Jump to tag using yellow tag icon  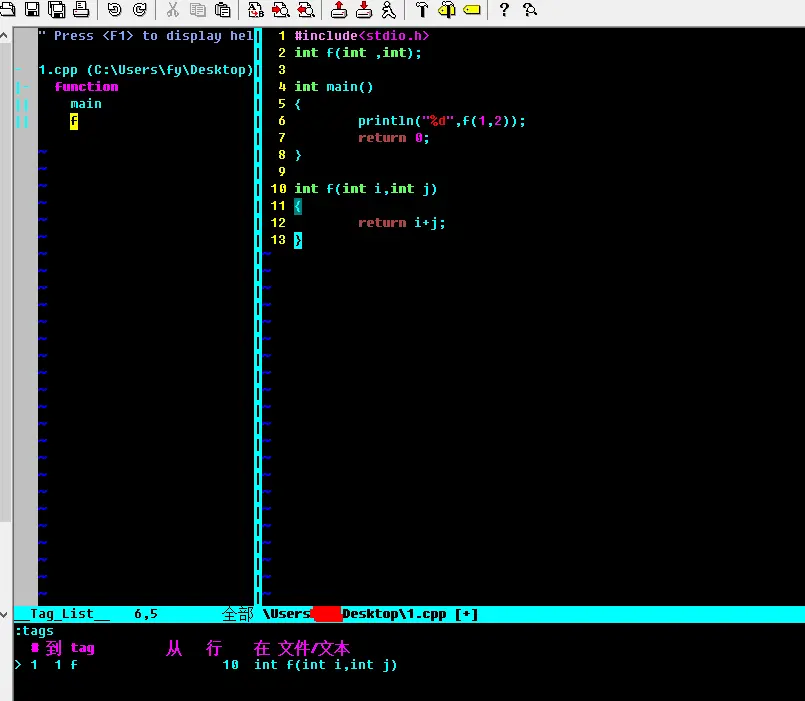(471, 9)
